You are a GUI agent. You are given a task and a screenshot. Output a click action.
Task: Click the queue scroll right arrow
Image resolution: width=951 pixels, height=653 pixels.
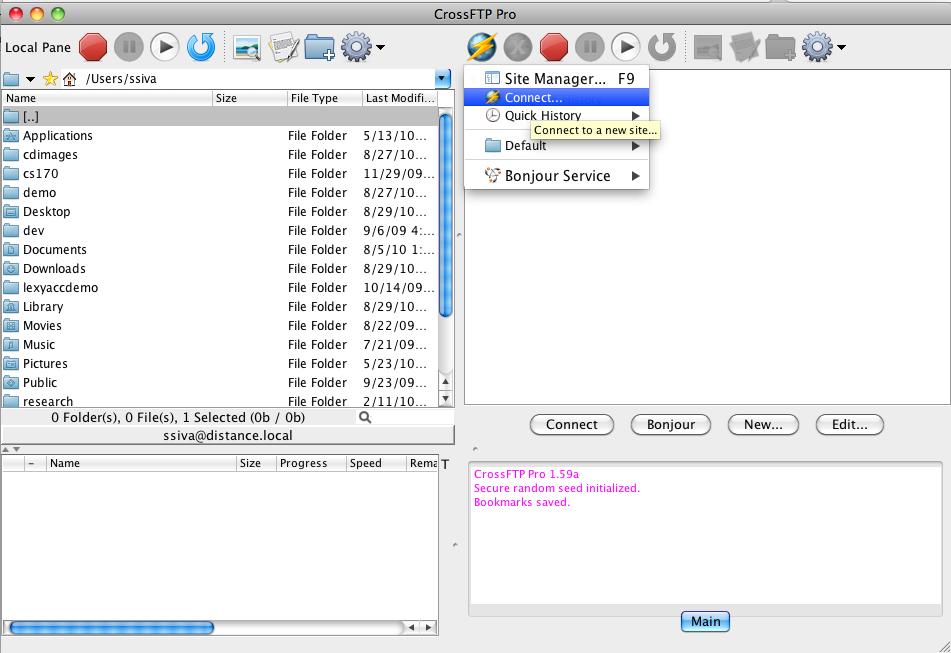(x=429, y=628)
